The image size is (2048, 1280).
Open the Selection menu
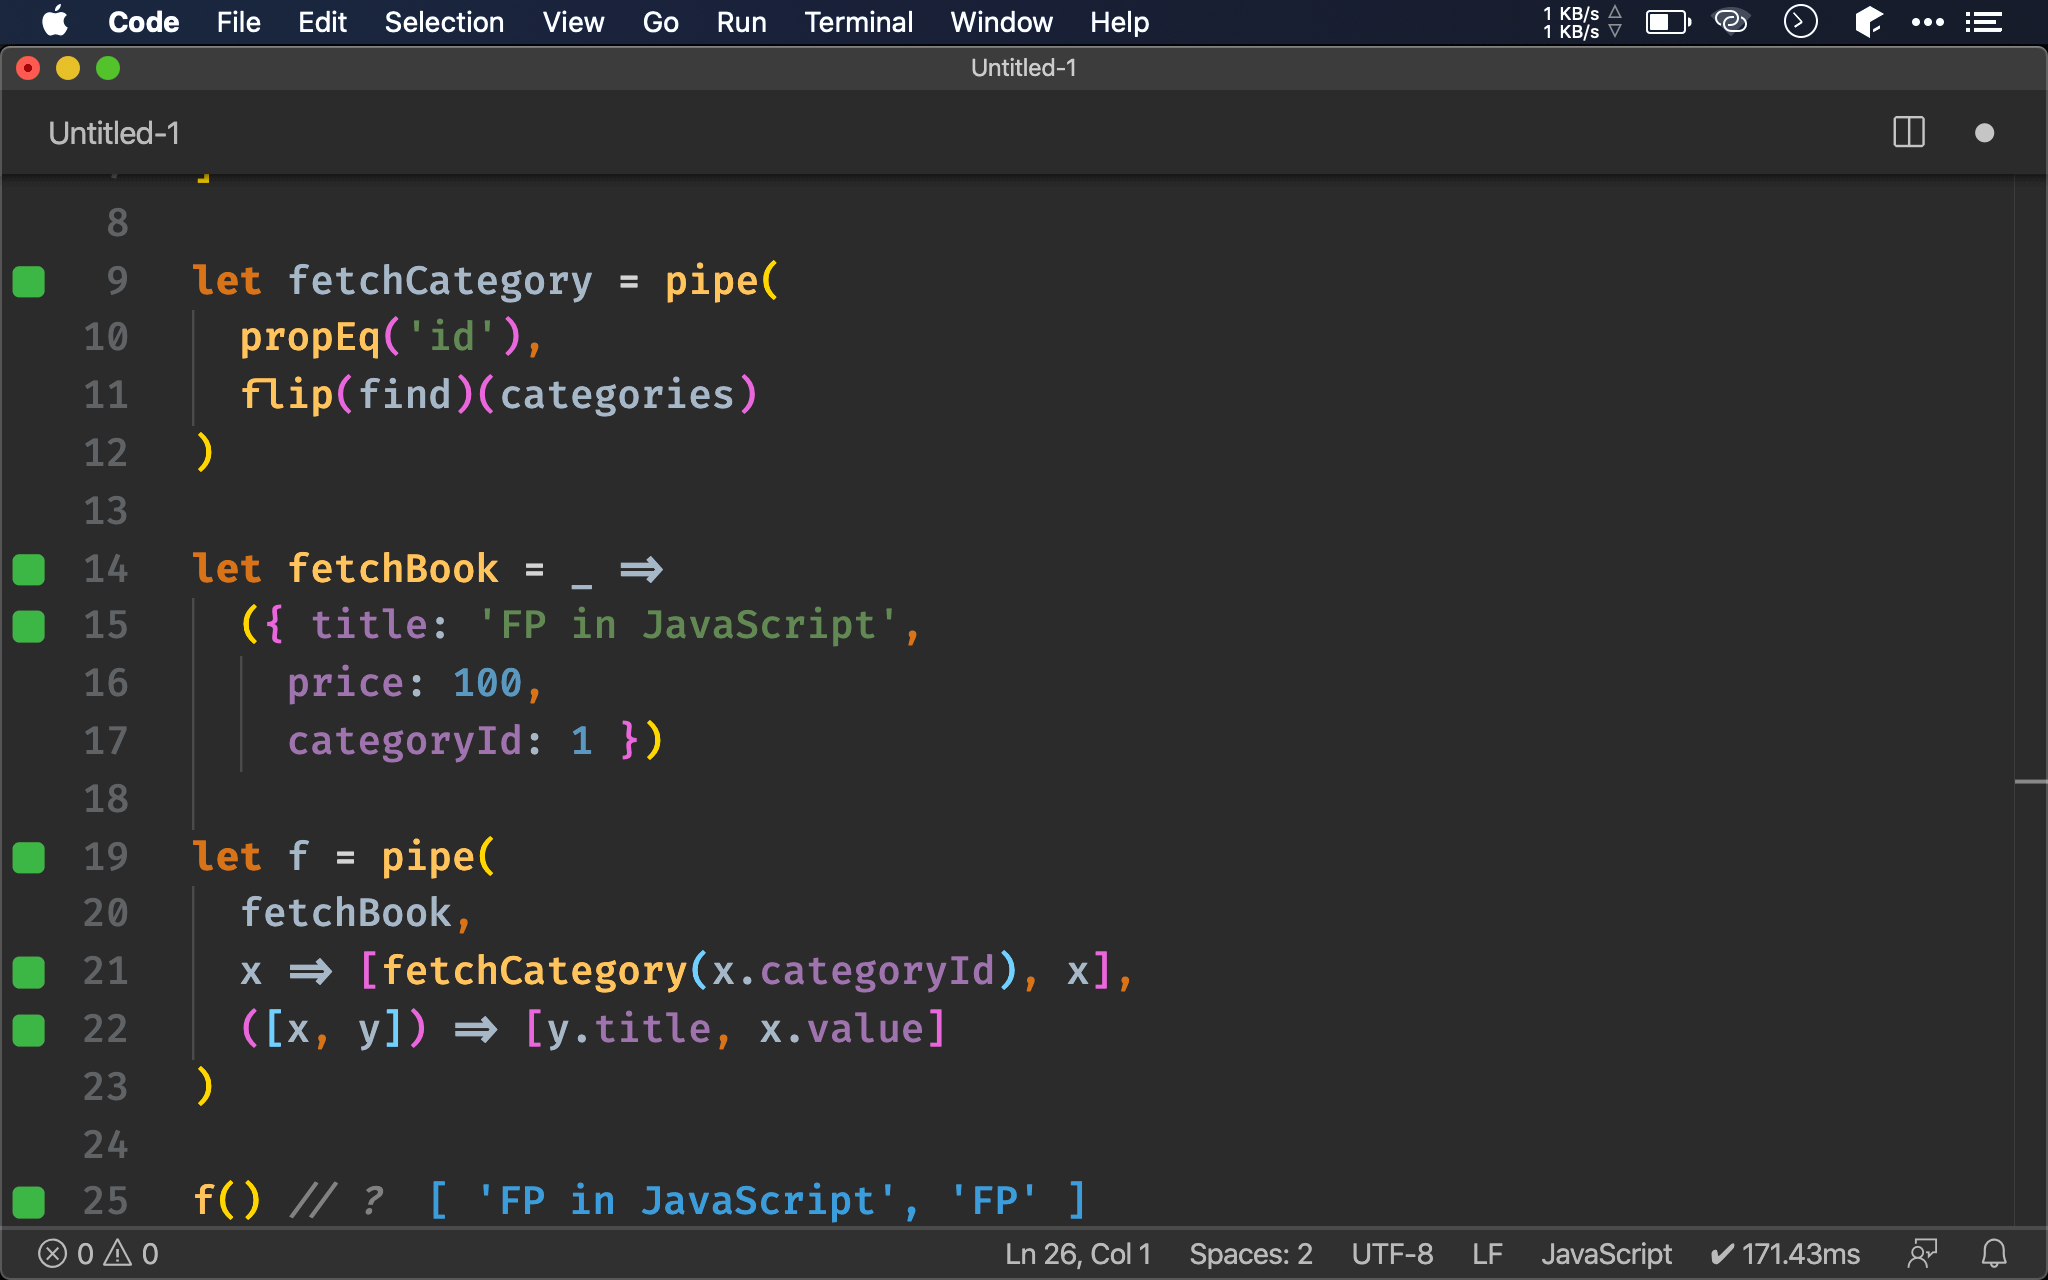(x=444, y=22)
